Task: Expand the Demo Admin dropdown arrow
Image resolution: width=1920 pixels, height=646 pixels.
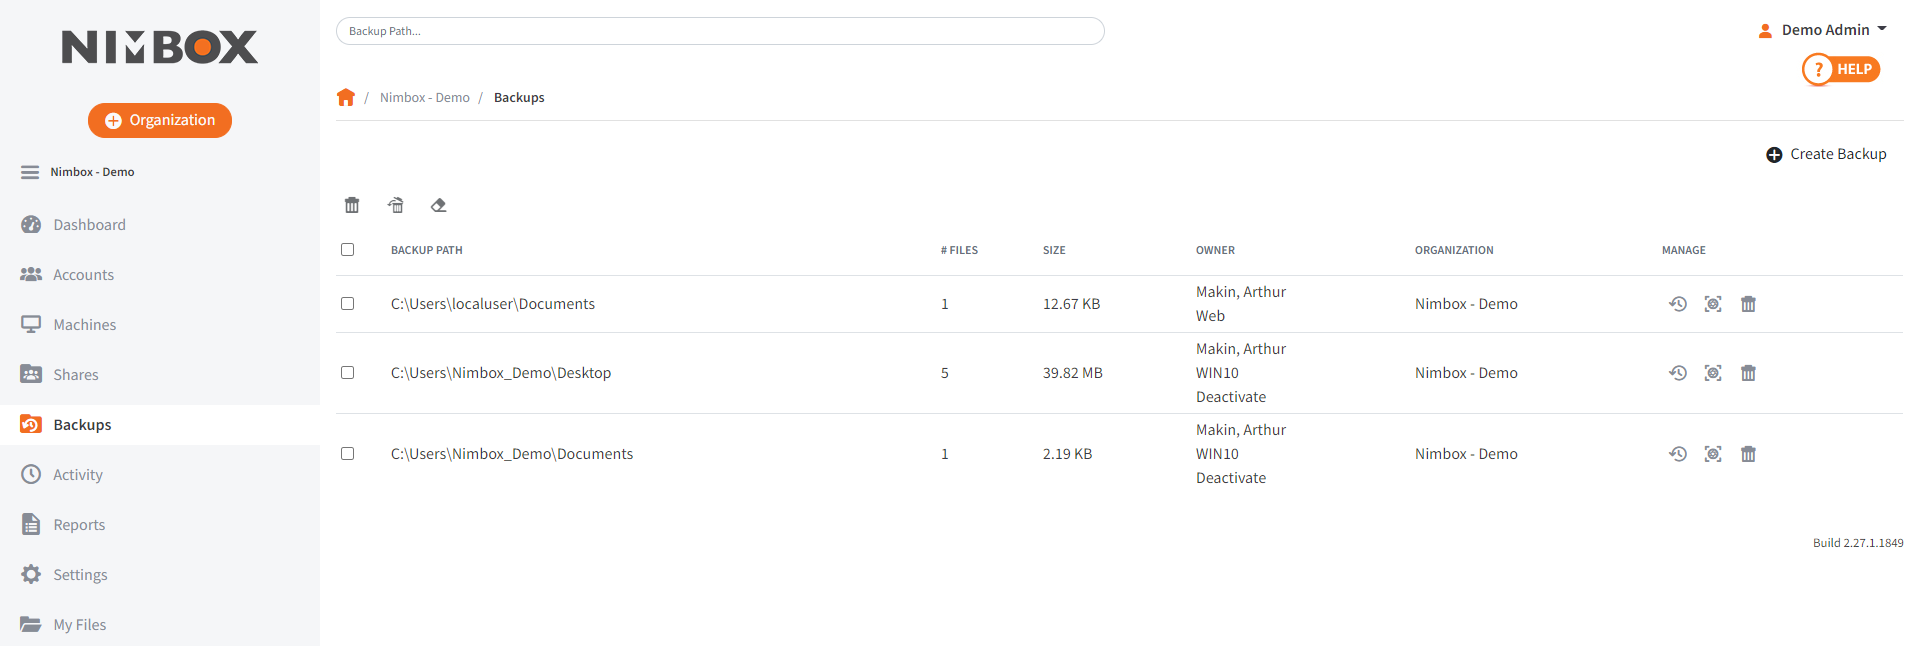Action: coord(1882,30)
